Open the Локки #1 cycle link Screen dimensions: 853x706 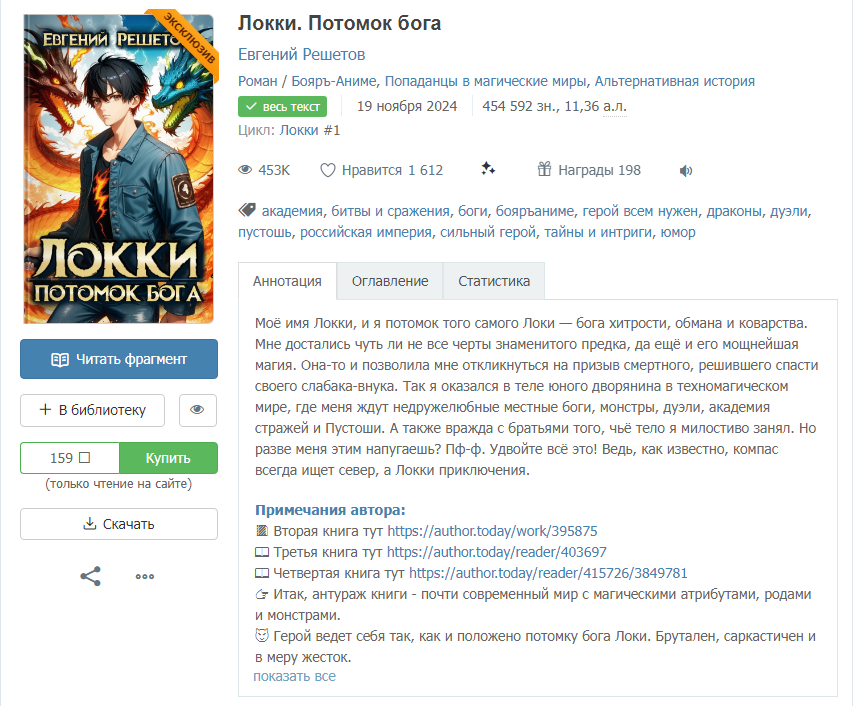pos(310,130)
